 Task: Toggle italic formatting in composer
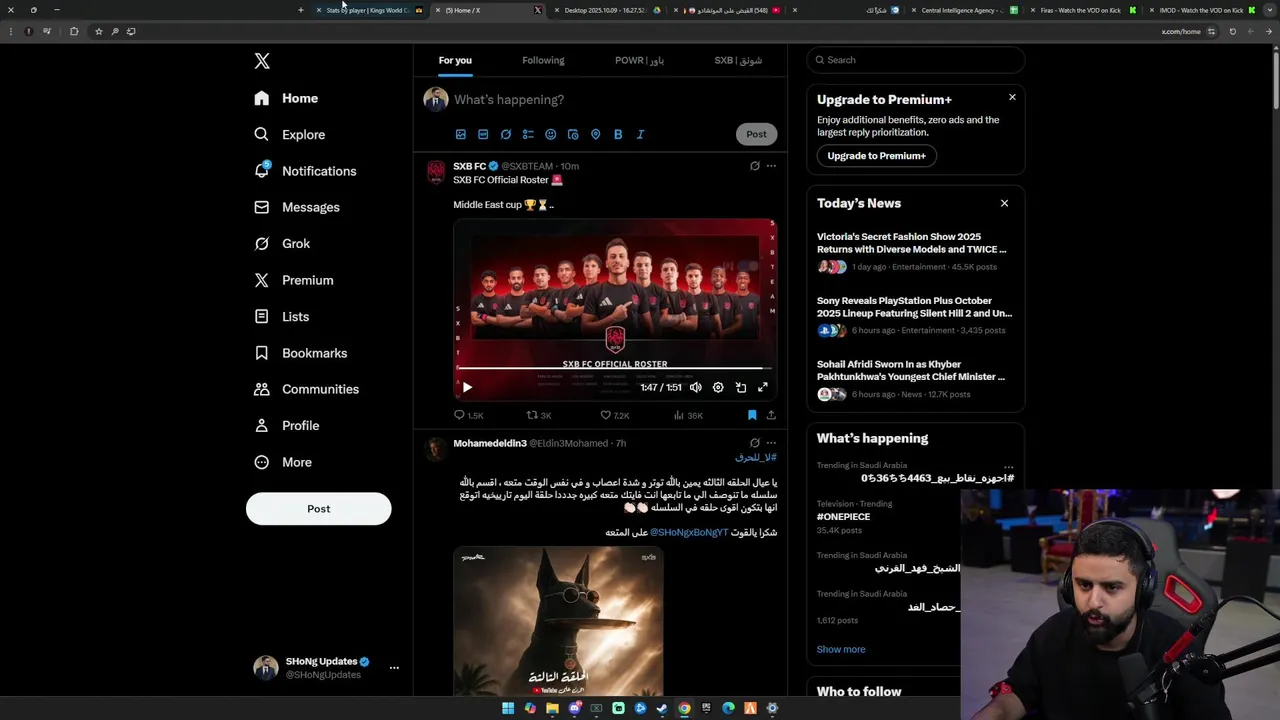(640, 134)
